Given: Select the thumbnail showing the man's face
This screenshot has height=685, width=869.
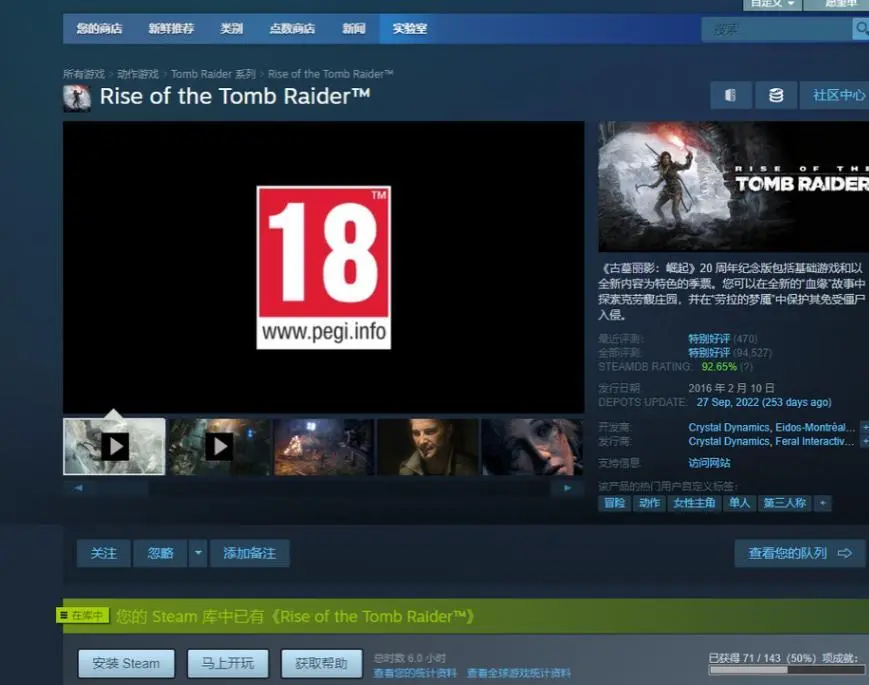Looking at the screenshot, I should click(x=428, y=447).
